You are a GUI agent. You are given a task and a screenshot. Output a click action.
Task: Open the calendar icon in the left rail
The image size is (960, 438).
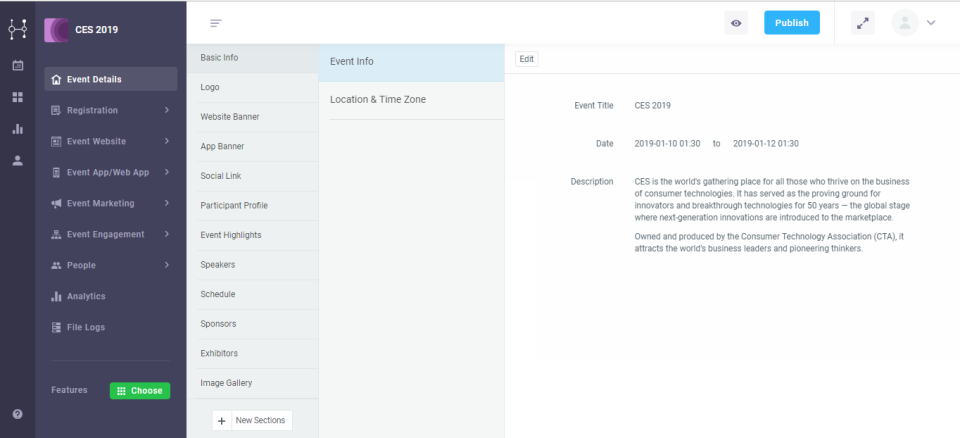coord(18,65)
